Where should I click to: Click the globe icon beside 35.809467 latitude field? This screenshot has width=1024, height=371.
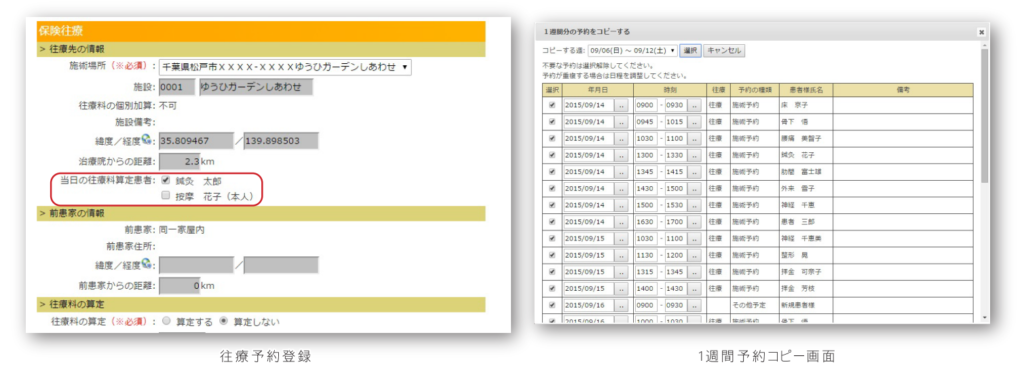147,139
